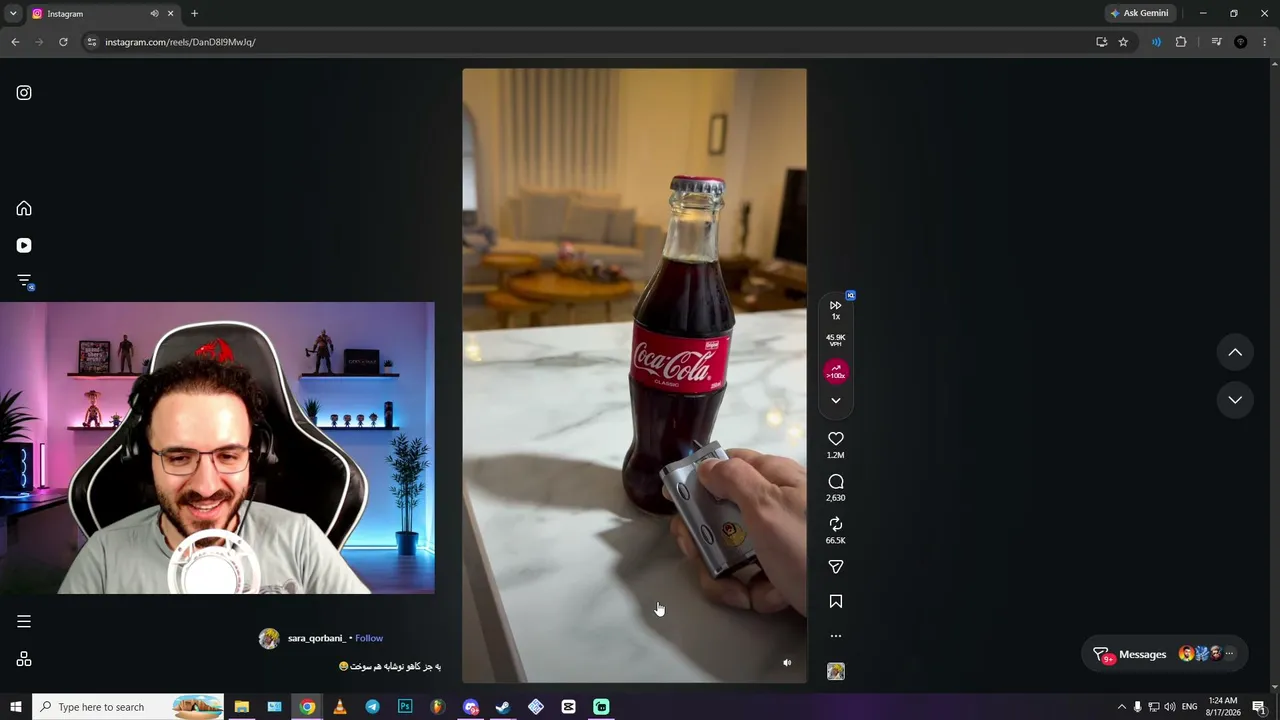This screenshot has width=1280, height=720.
Task: Close the Instagram tab
Action: (x=170, y=14)
